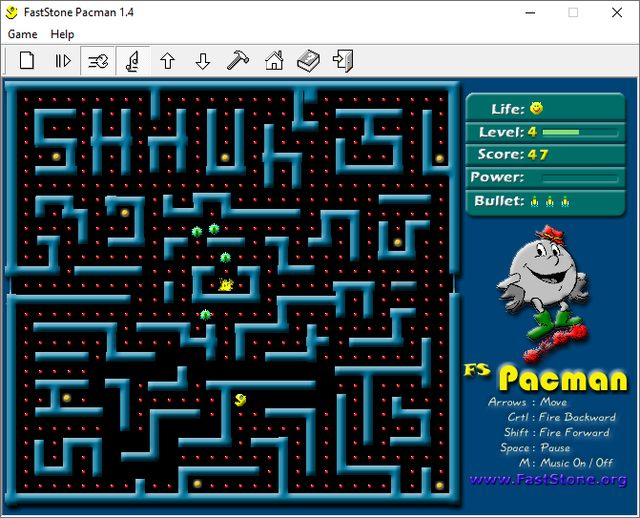Click the yellow Pacman character in the maze

coord(240,400)
